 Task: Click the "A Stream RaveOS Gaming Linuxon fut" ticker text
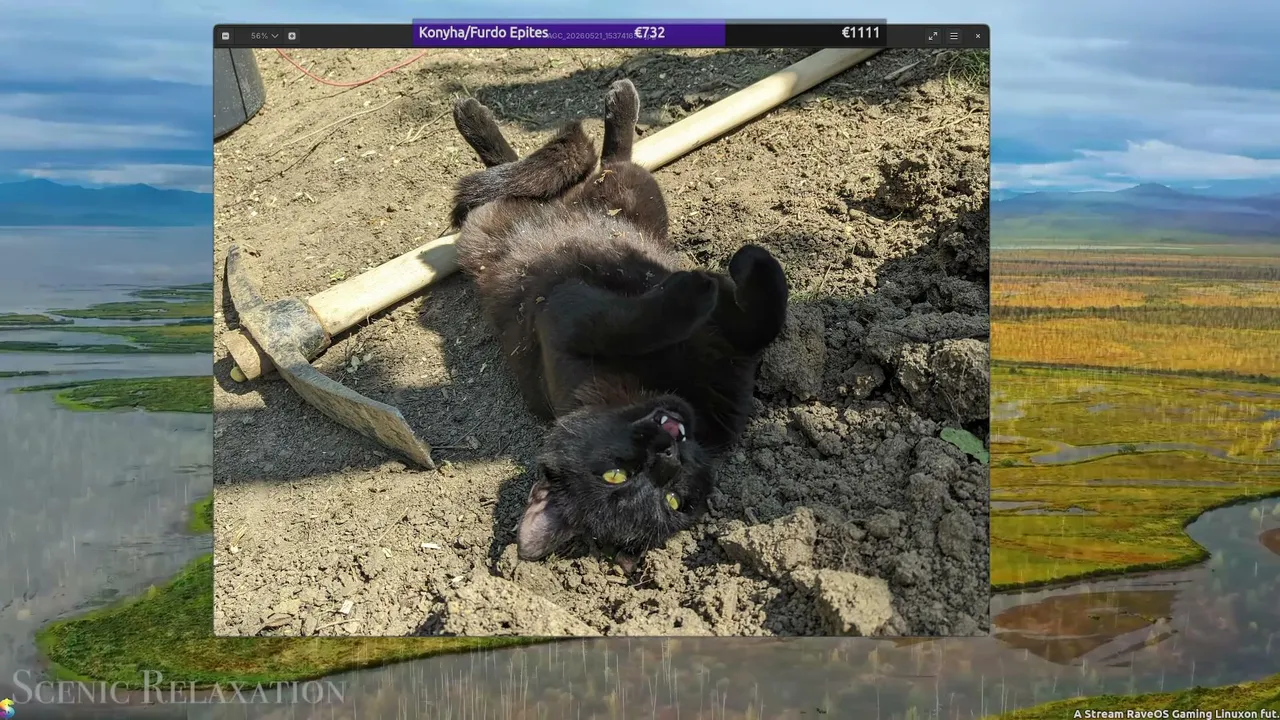point(1176,714)
